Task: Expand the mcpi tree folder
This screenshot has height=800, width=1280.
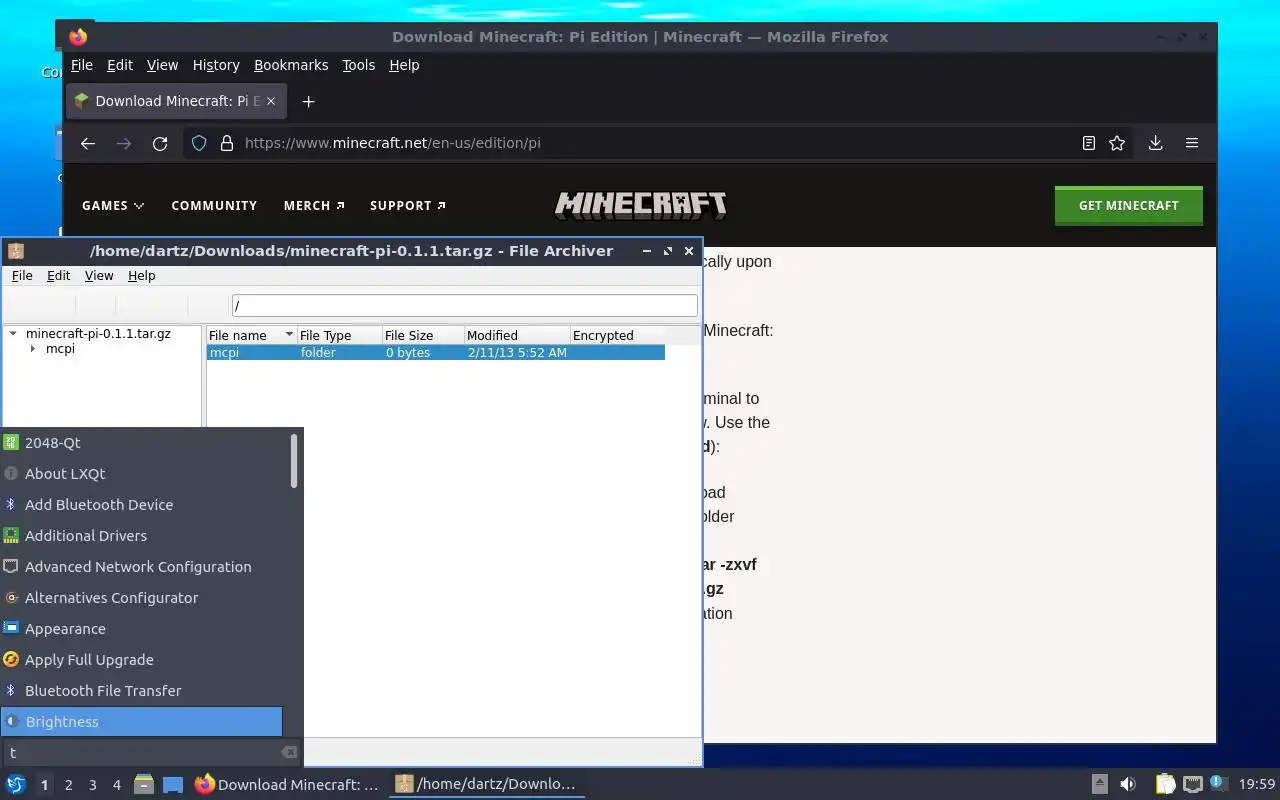Action: coord(33,349)
